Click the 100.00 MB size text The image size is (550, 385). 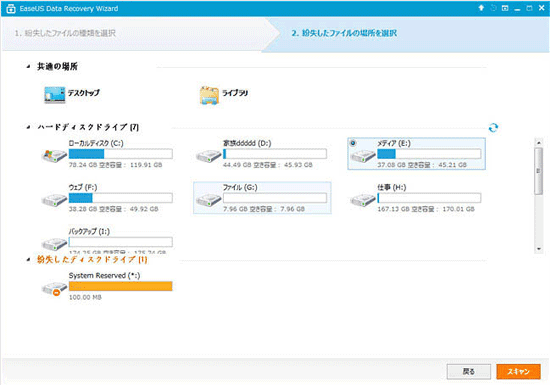pos(85,297)
